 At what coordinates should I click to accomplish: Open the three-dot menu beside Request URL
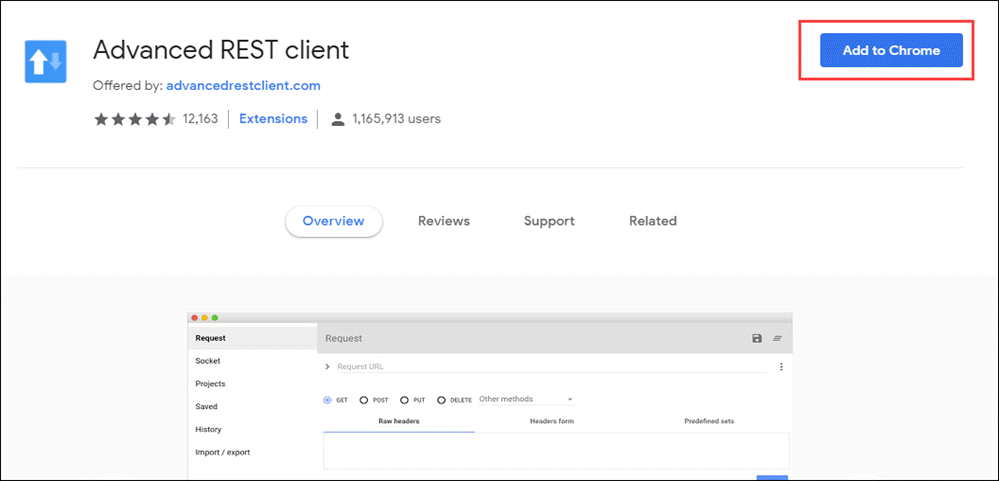pyautogui.click(x=781, y=367)
